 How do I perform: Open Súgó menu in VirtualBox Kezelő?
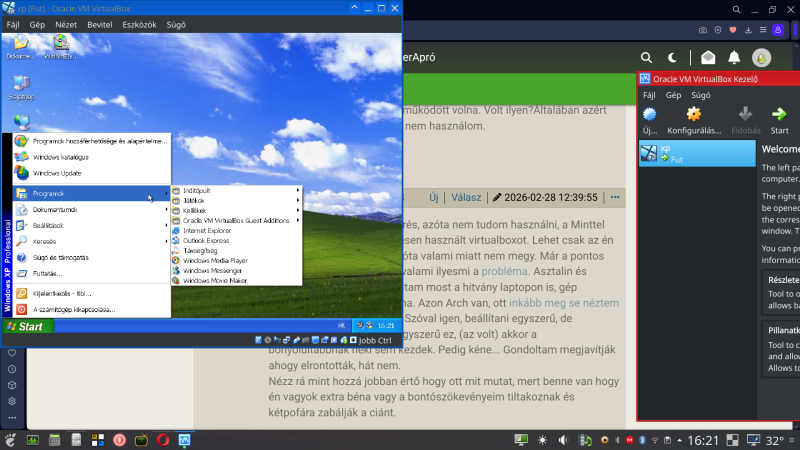tap(701, 95)
